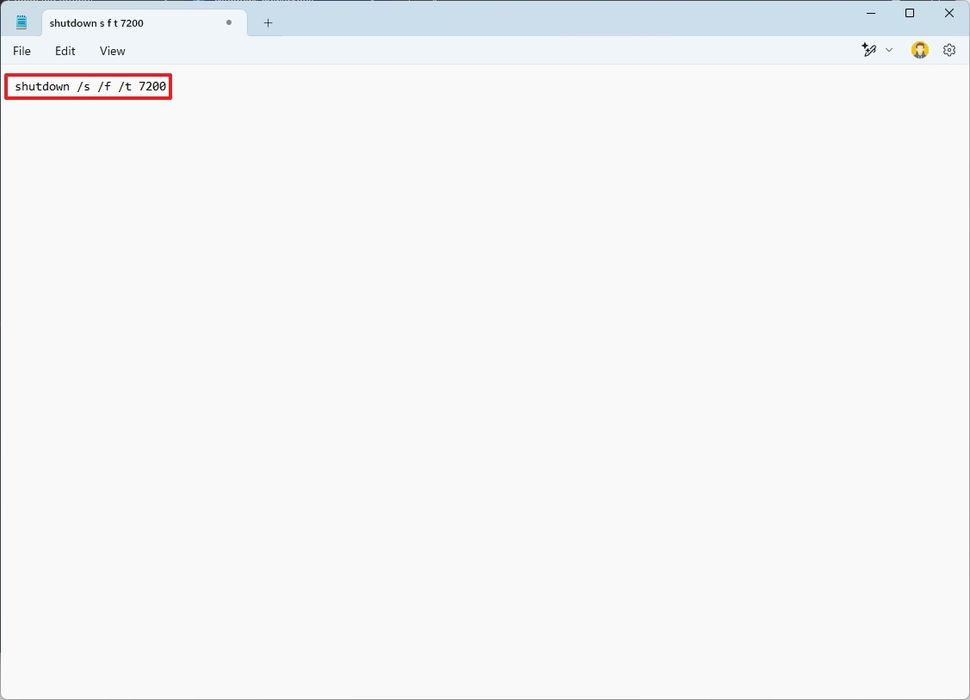Viewport: 970px width, 700px height.
Task: Open the AI Rewrite tool
Action: tap(869, 49)
